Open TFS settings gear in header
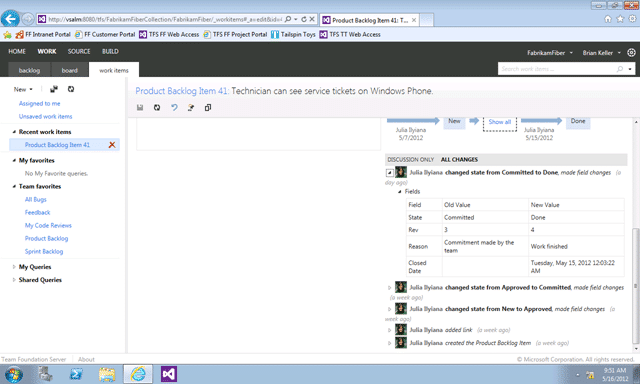 pyautogui.click(x=631, y=53)
